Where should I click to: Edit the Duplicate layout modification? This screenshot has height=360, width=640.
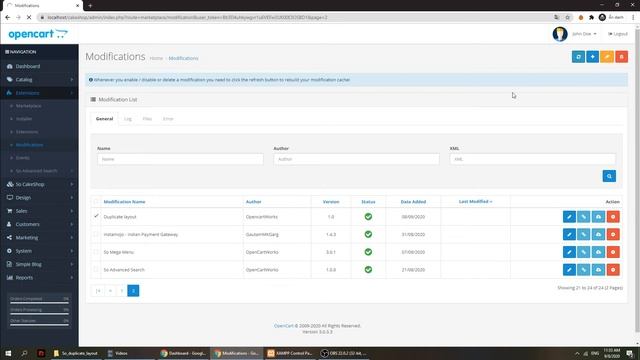[x=569, y=217]
